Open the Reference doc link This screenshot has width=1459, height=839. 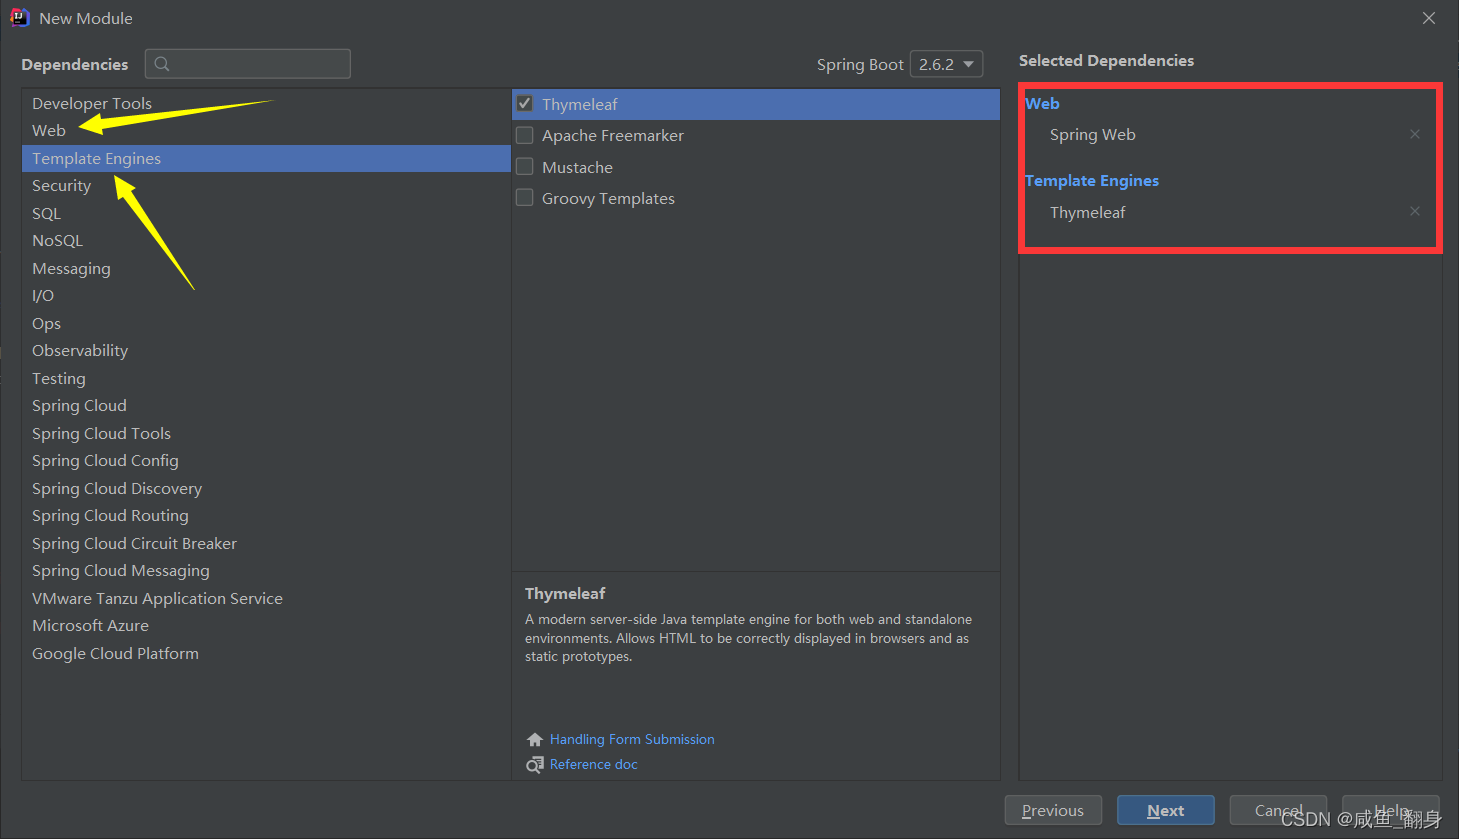pos(594,765)
